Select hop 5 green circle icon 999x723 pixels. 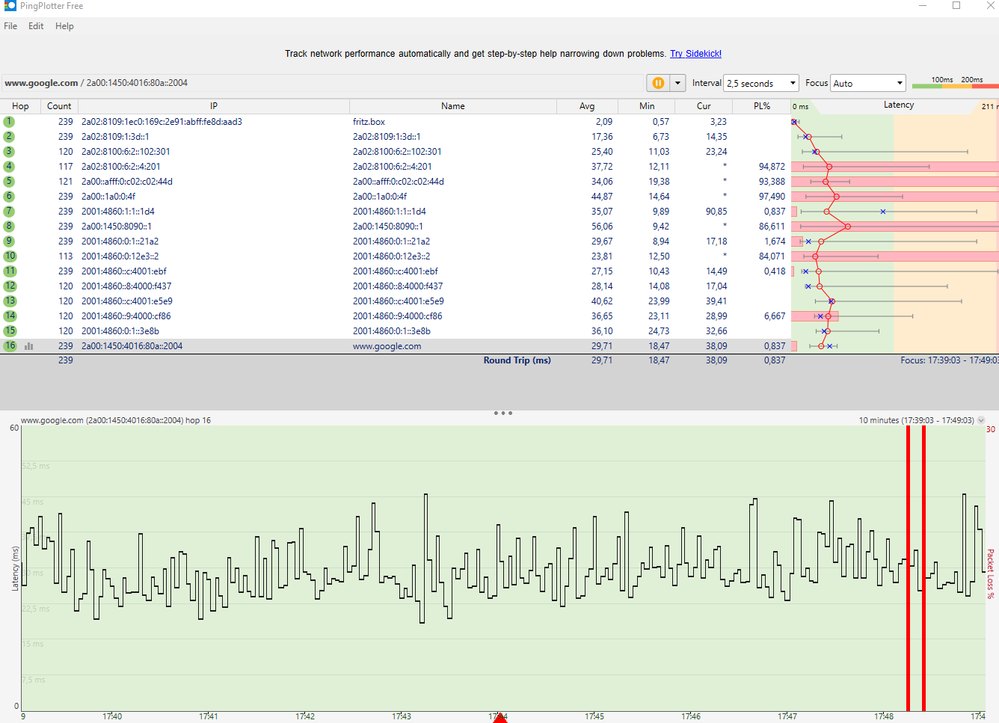(9, 182)
